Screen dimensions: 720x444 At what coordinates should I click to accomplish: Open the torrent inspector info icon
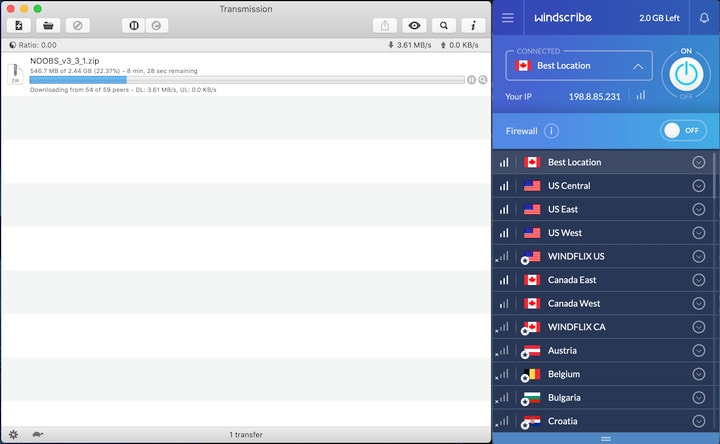[472, 26]
